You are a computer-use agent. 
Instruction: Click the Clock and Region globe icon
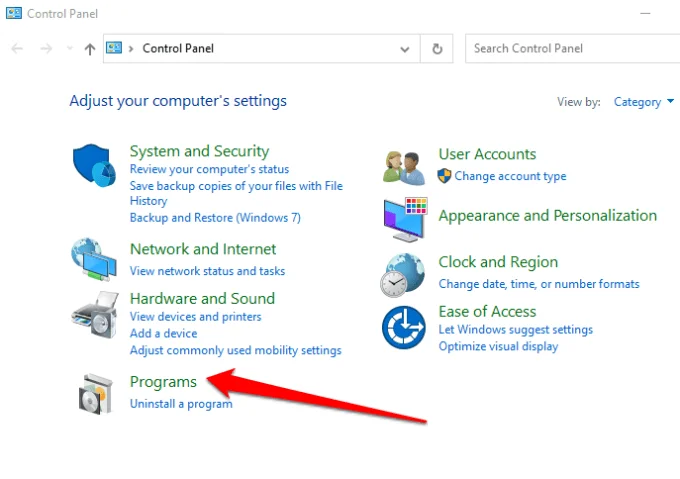click(404, 273)
